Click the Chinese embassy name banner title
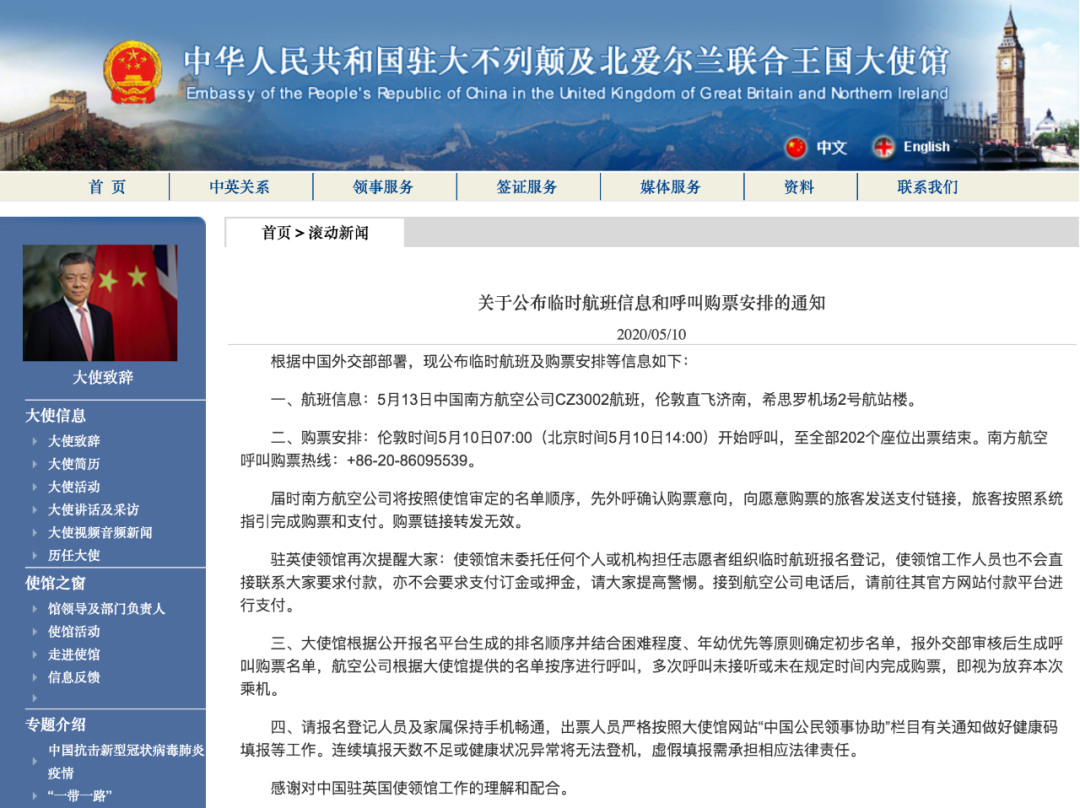The image size is (1080, 808). tap(566, 61)
